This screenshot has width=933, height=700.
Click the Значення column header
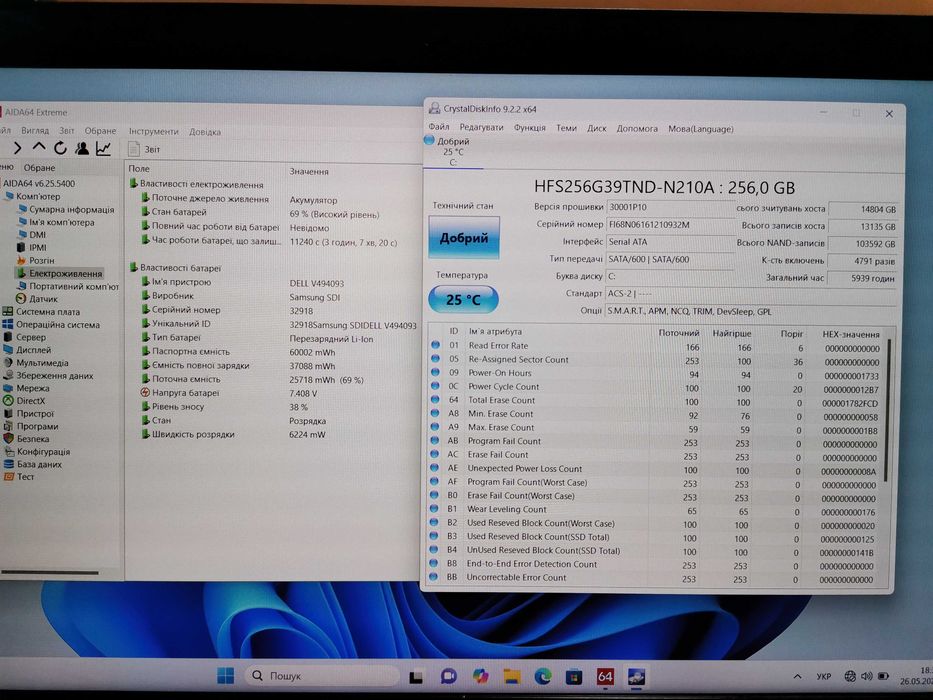[x=309, y=171]
